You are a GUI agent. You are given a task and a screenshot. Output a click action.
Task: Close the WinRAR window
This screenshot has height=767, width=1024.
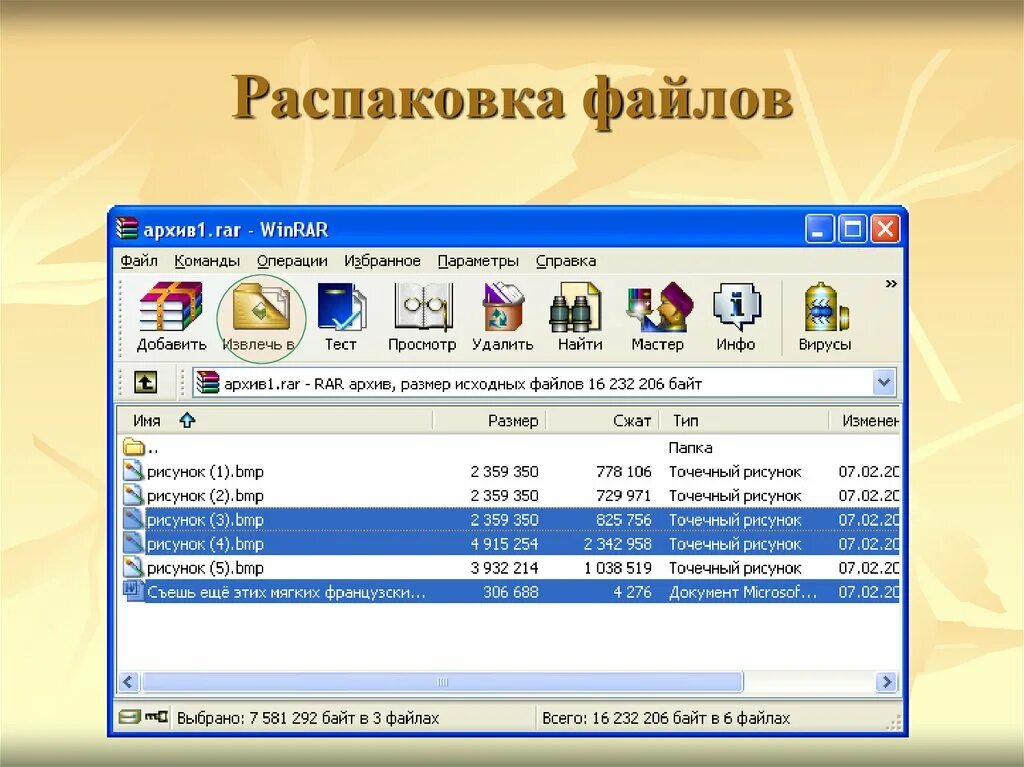coord(886,229)
